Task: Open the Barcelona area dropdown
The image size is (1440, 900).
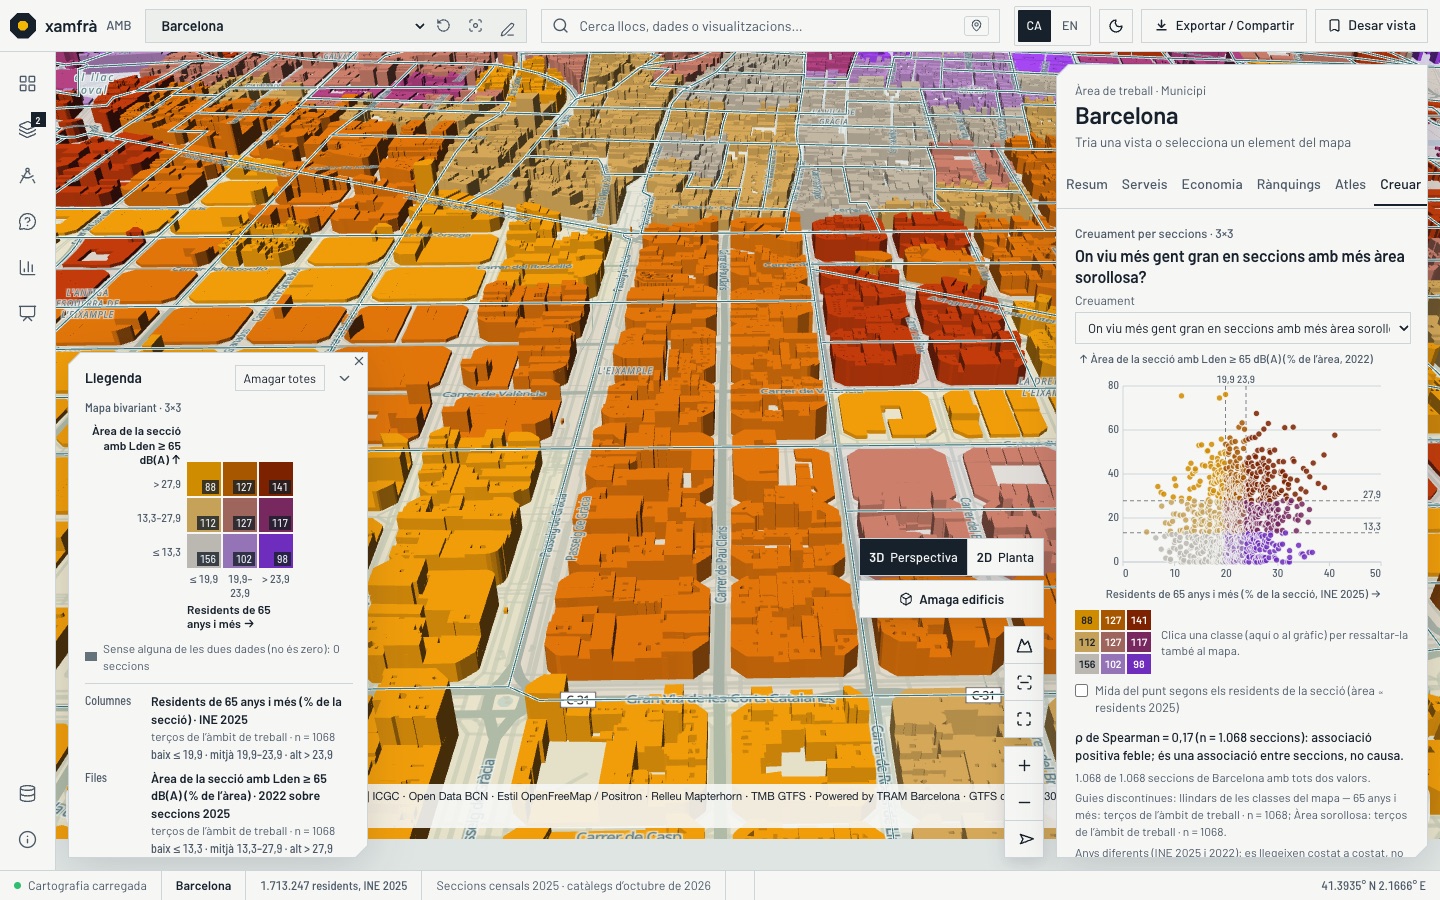Action: click(x=291, y=26)
